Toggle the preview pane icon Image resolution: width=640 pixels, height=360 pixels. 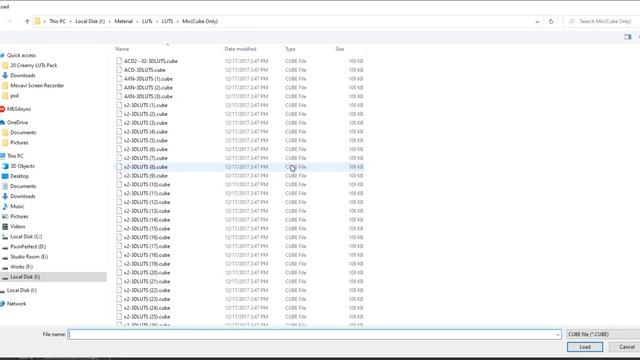628,37
